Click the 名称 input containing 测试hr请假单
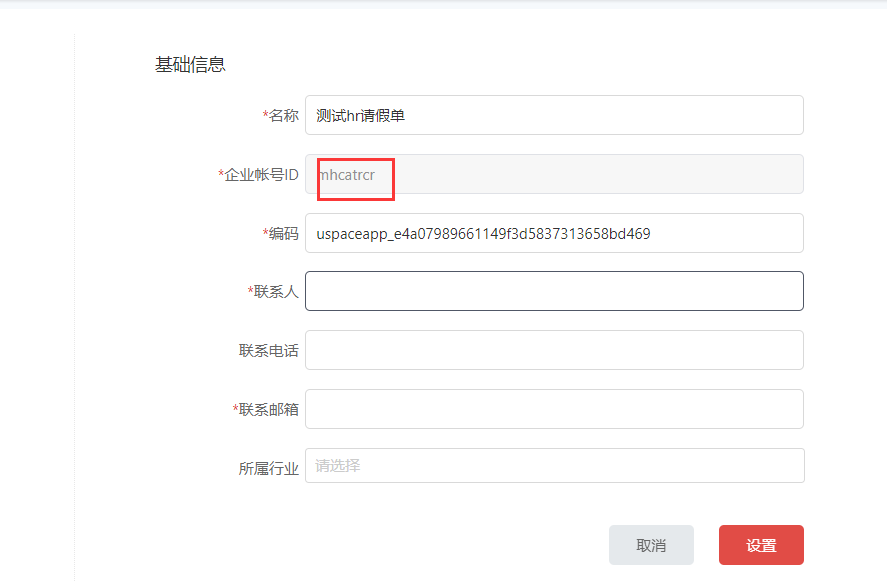 tap(554, 115)
